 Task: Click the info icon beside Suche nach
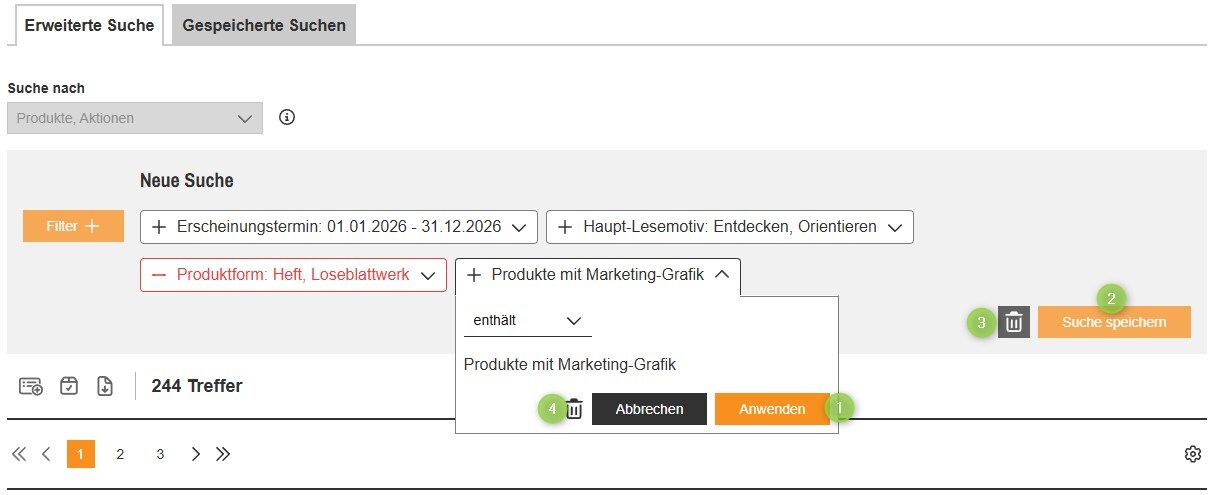[287, 118]
